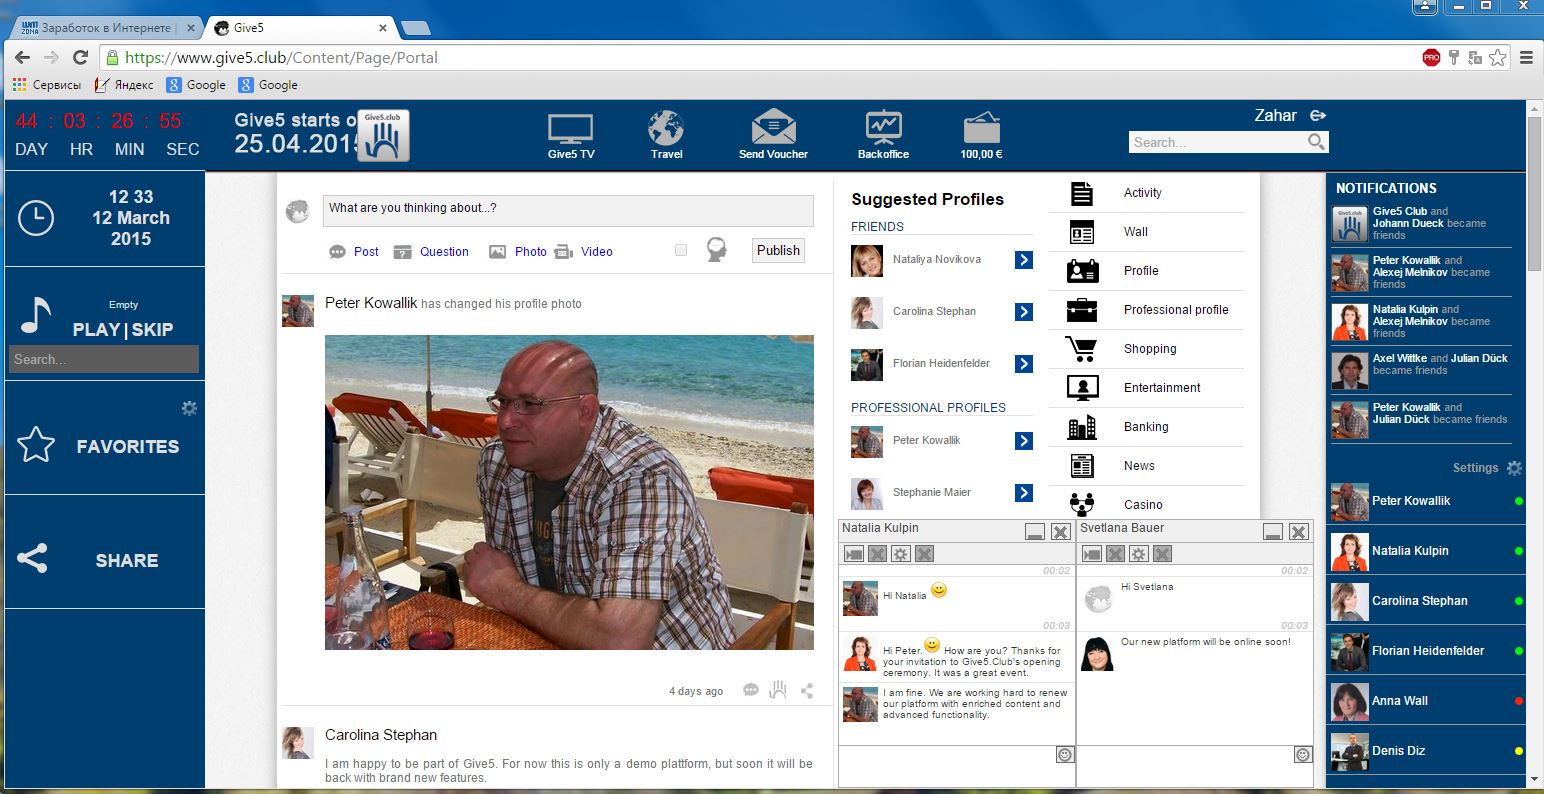This screenshot has width=1544, height=794.
Task: Select Denis Diz in the contacts list
Action: (x=1427, y=751)
